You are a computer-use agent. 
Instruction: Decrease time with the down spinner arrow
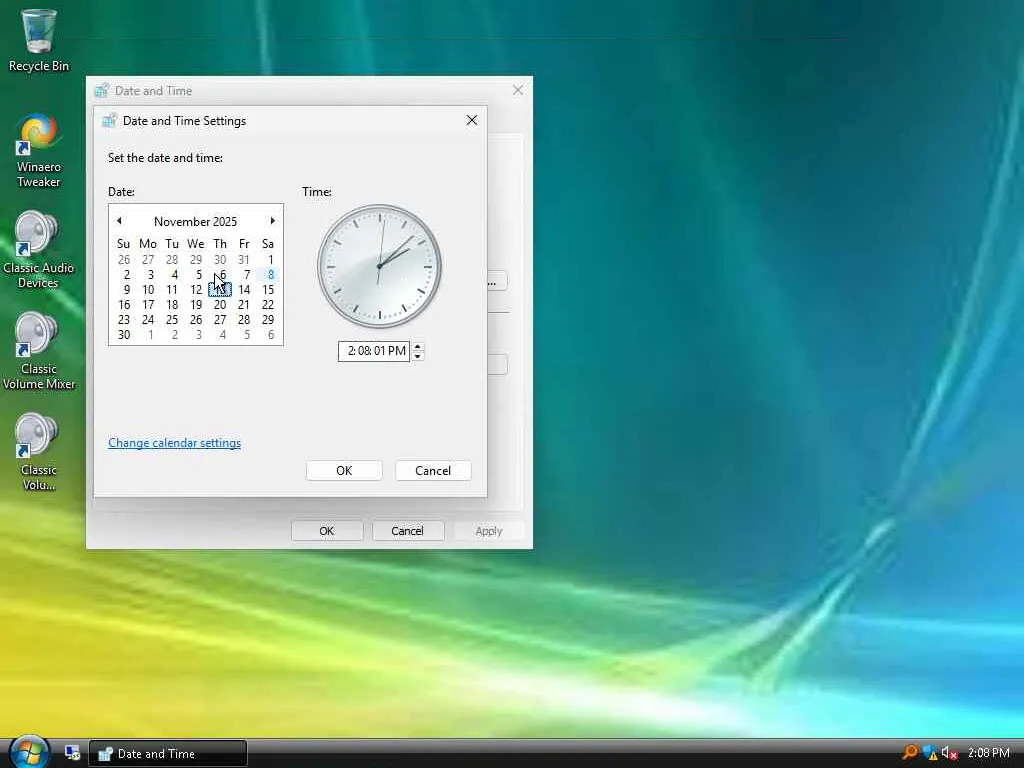coord(417,356)
